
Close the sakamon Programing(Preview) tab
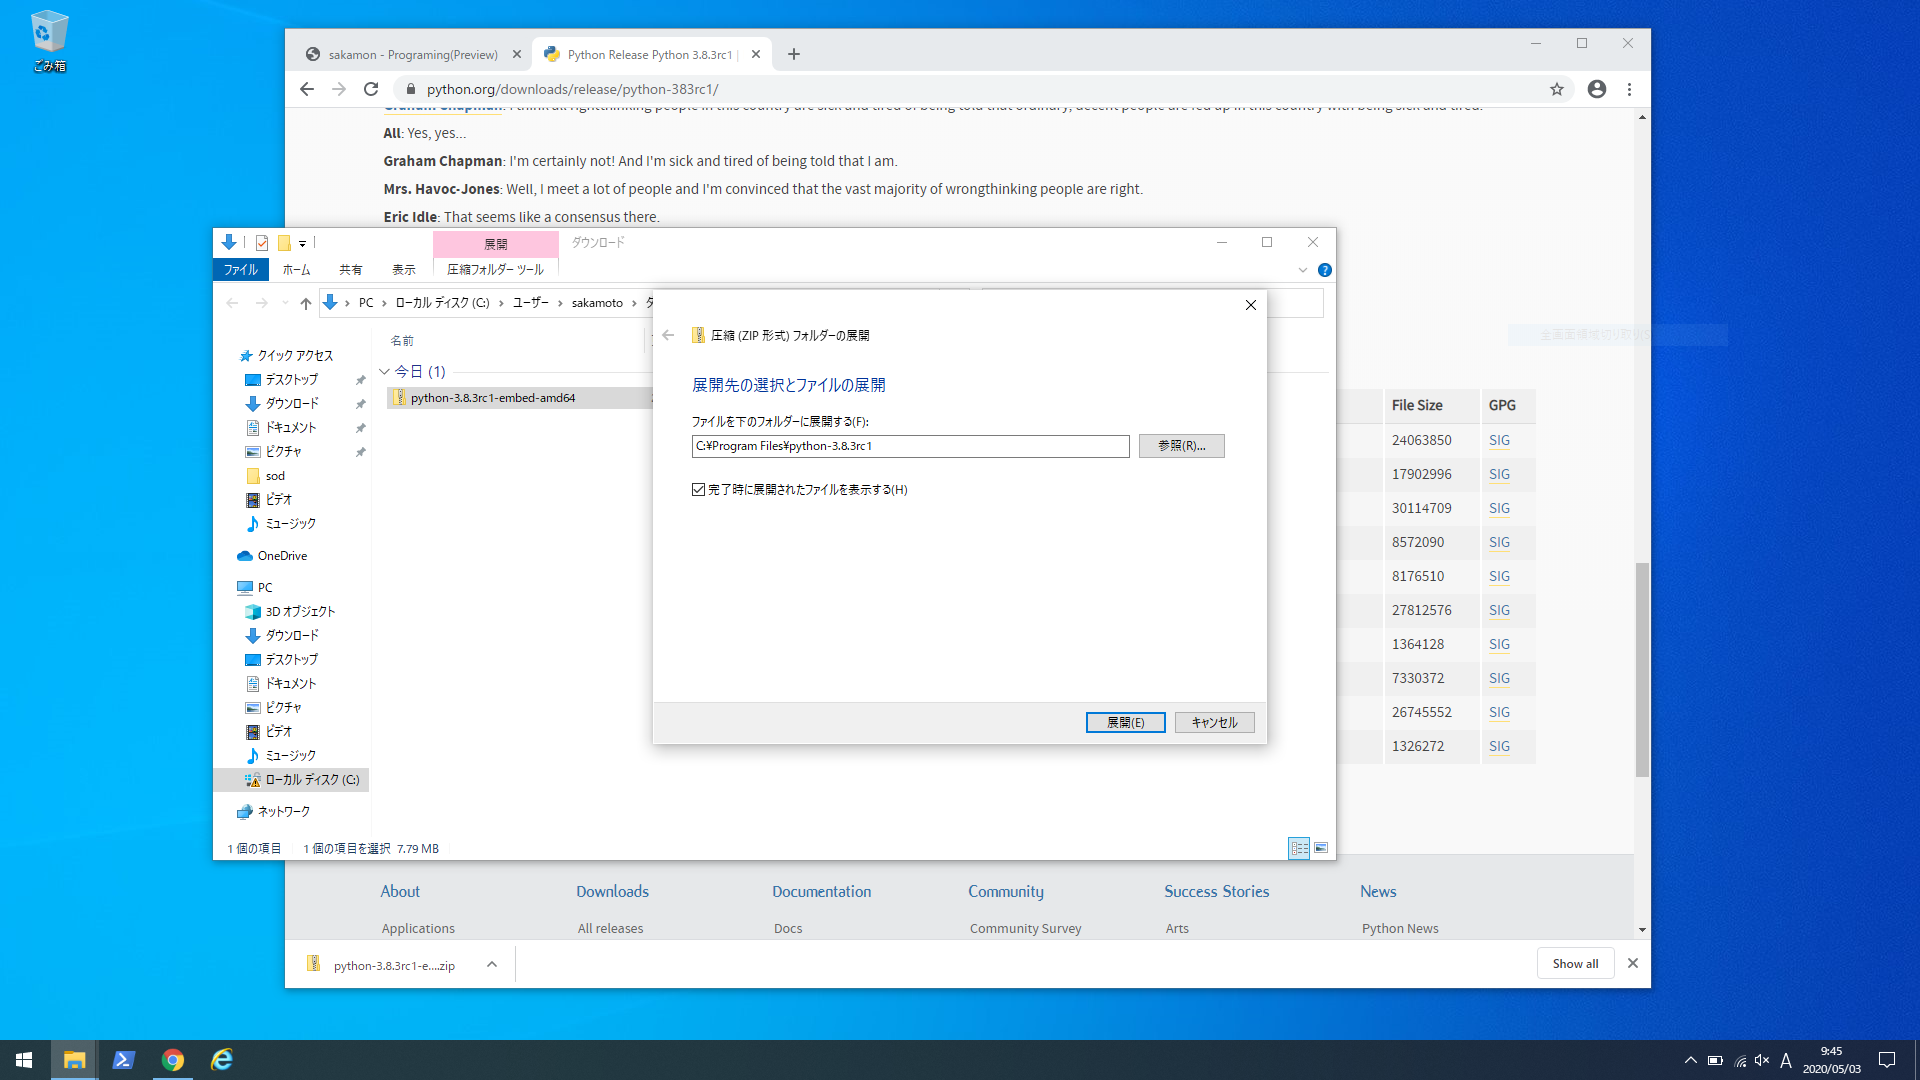click(517, 54)
